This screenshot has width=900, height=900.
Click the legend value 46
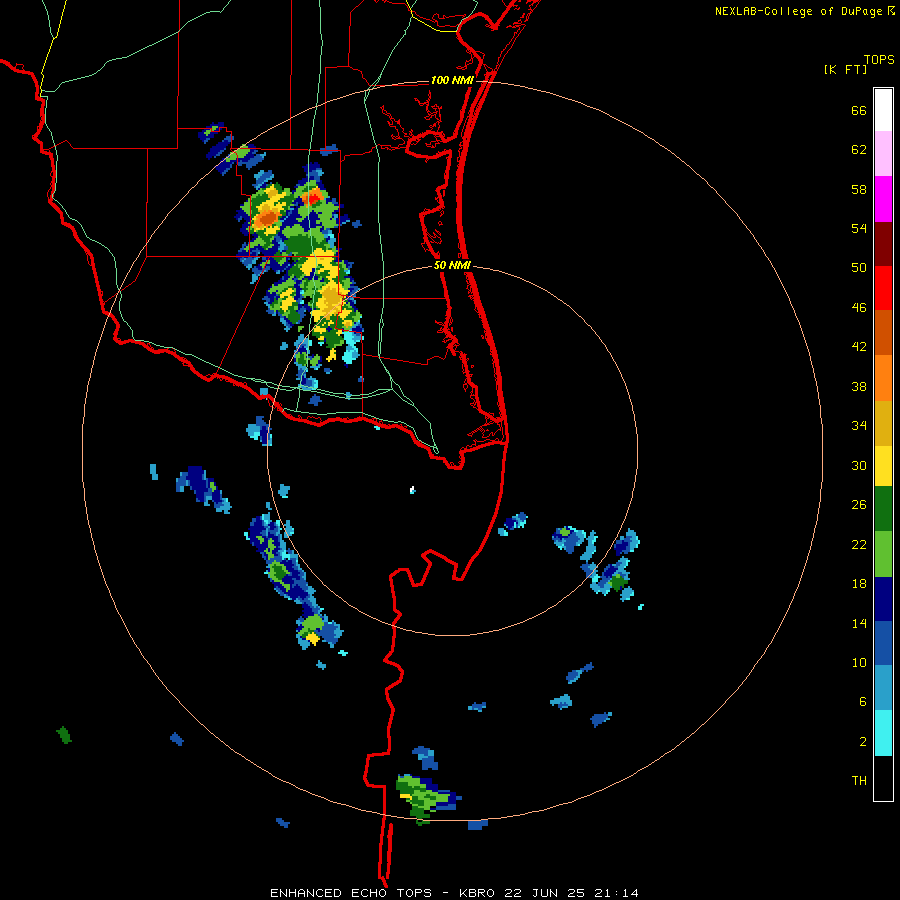coord(859,308)
